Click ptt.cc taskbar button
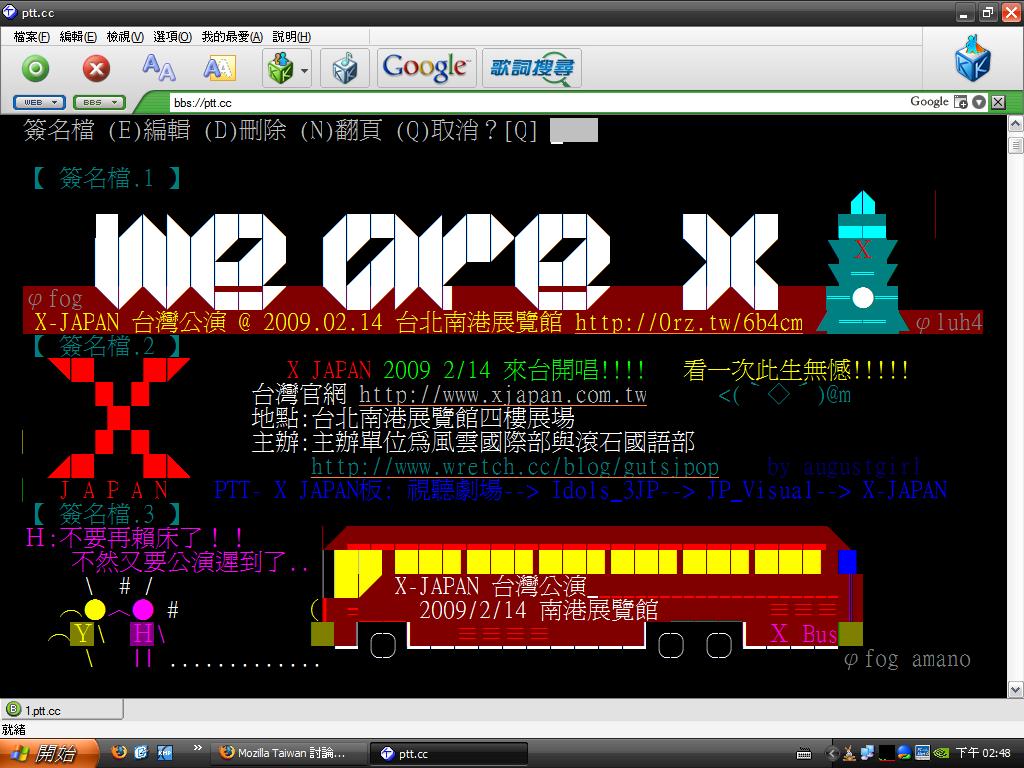The width and height of the screenshot is (1024, 768). click(x=449, y=753)
